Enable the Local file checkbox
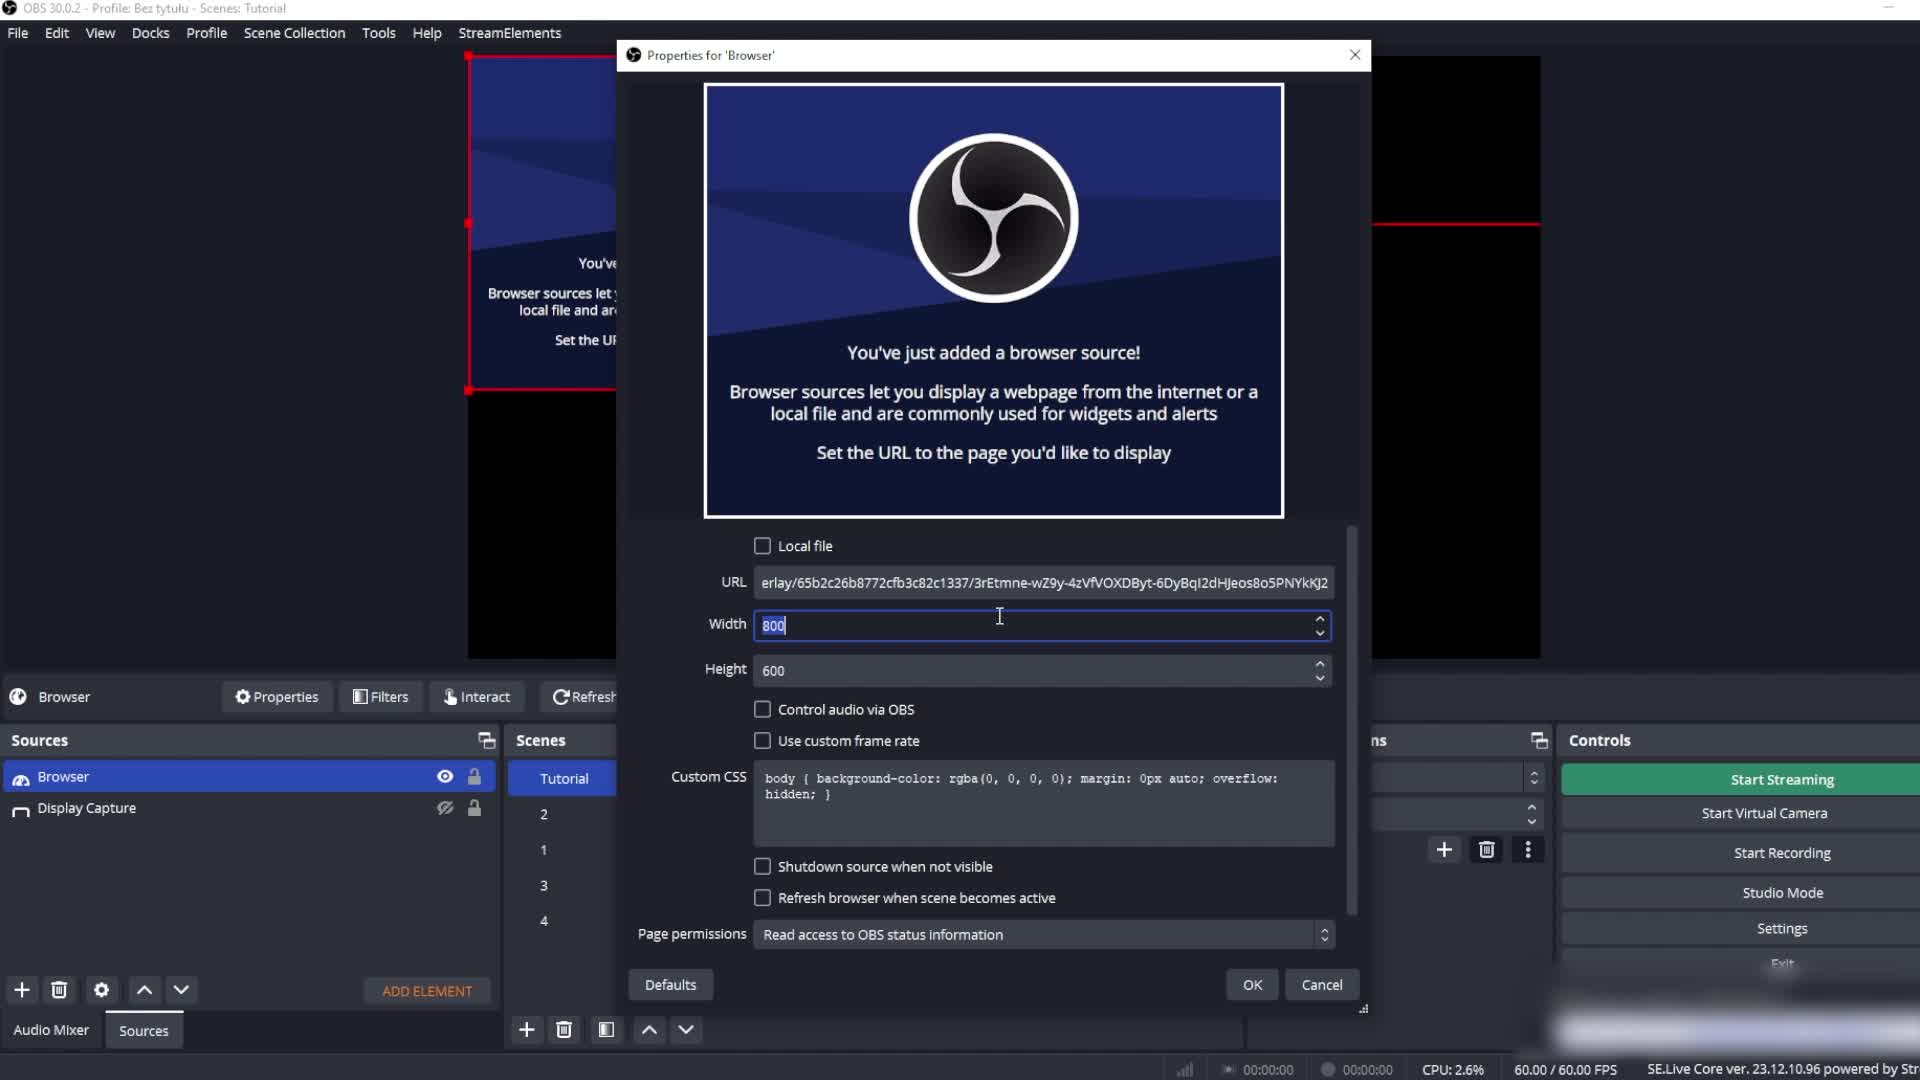This screenshot has height=1080, width=1920. [x=763, y=546]
